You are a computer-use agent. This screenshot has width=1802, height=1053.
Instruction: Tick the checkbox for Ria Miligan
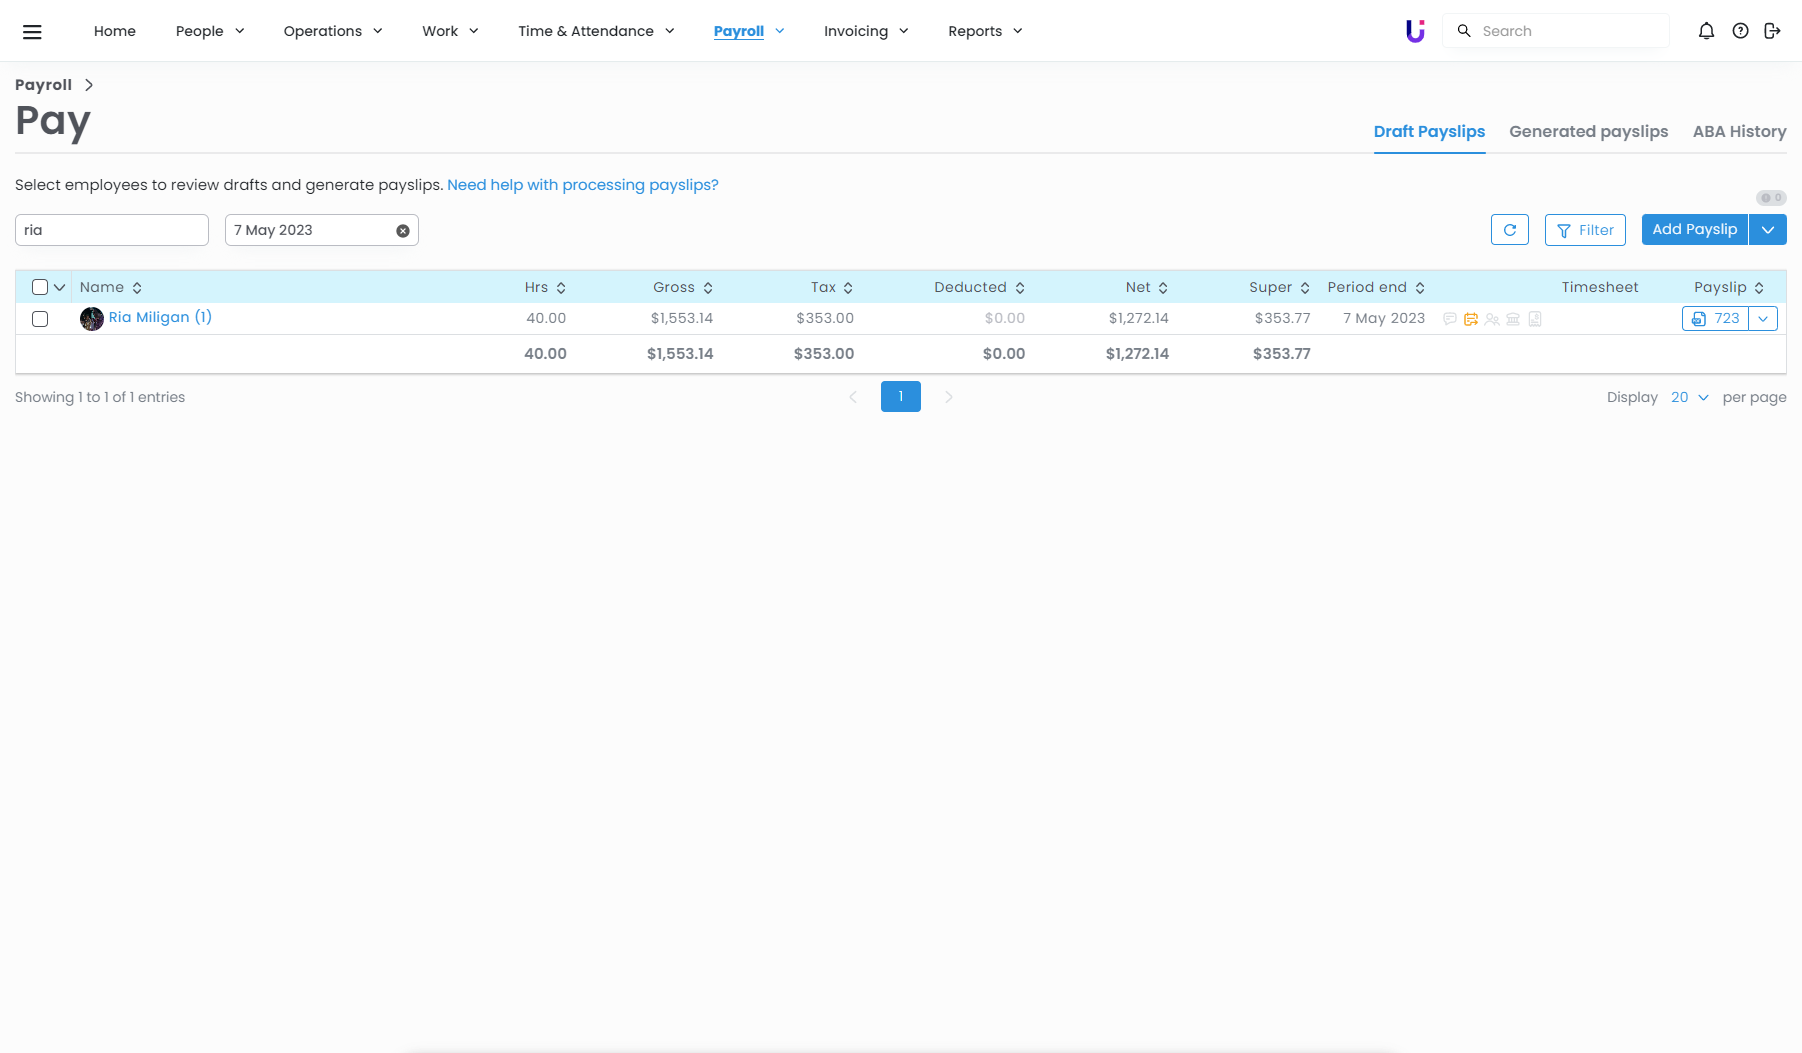pyautogui.click(x=40, y=319)
